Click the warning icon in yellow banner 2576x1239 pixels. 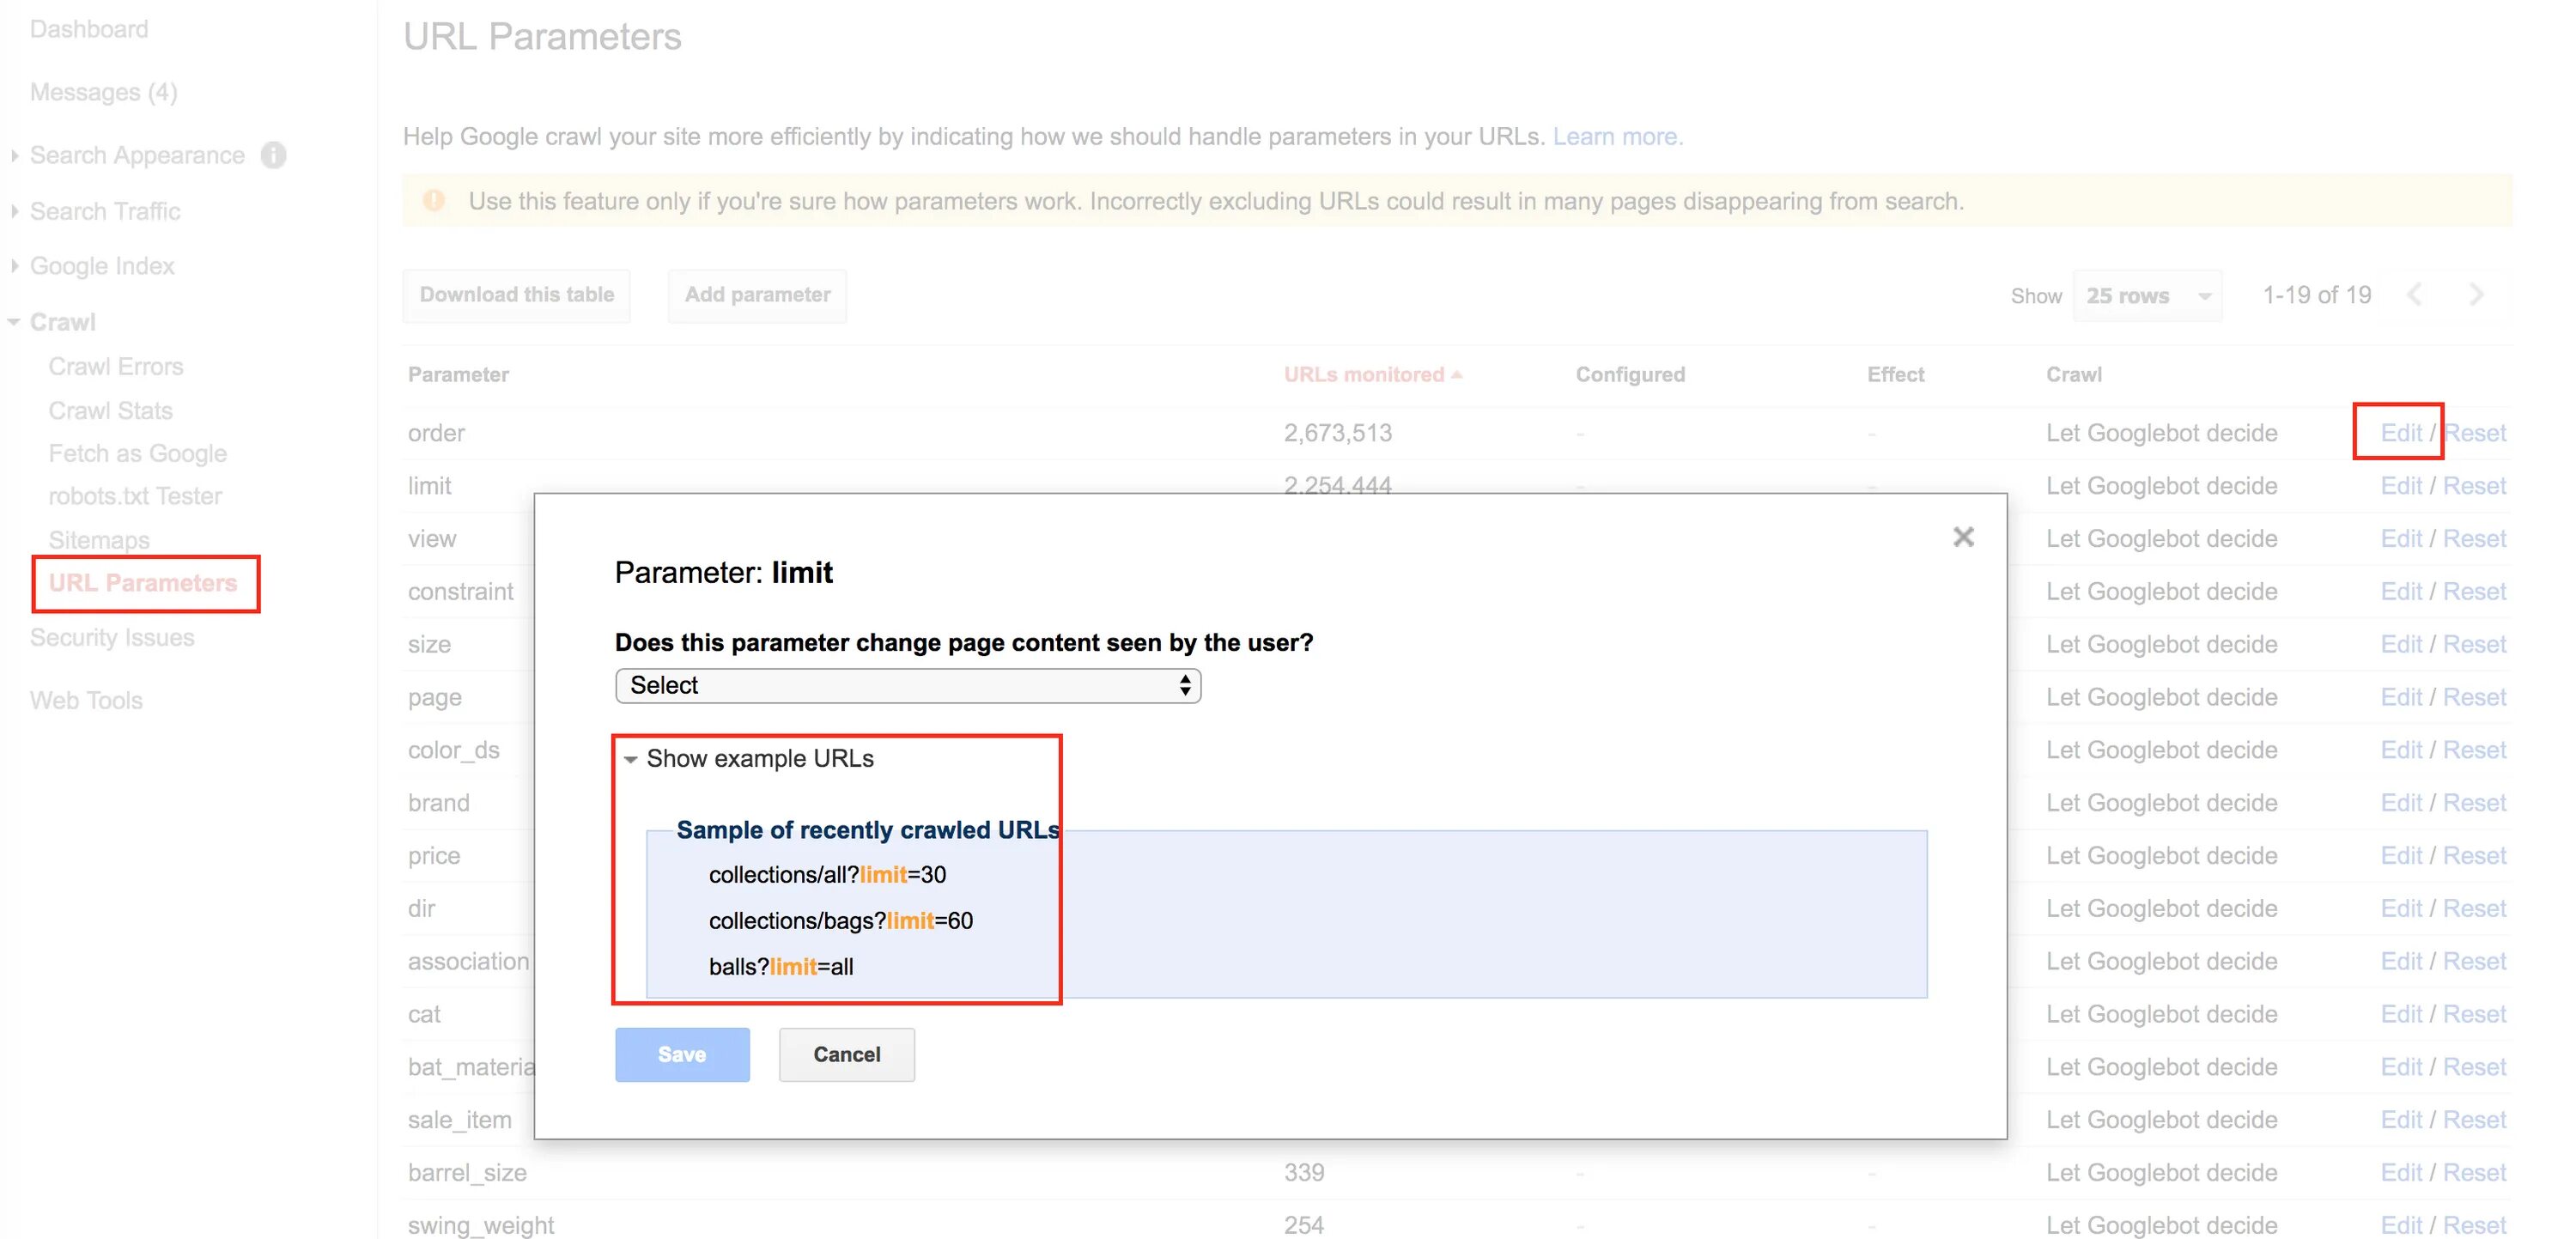pyautogui.click(x=434, y=201)
